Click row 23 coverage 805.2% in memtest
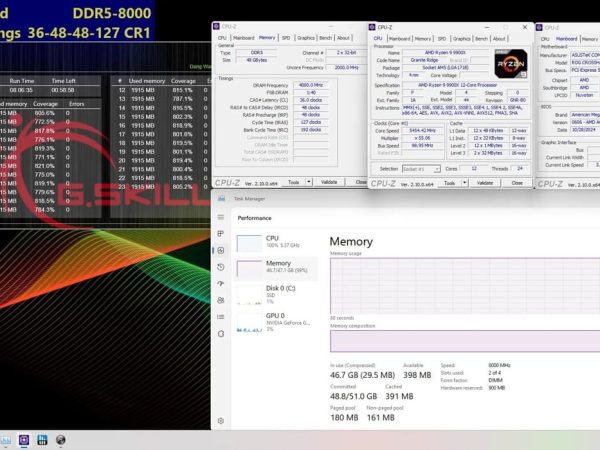 (183, 187)
